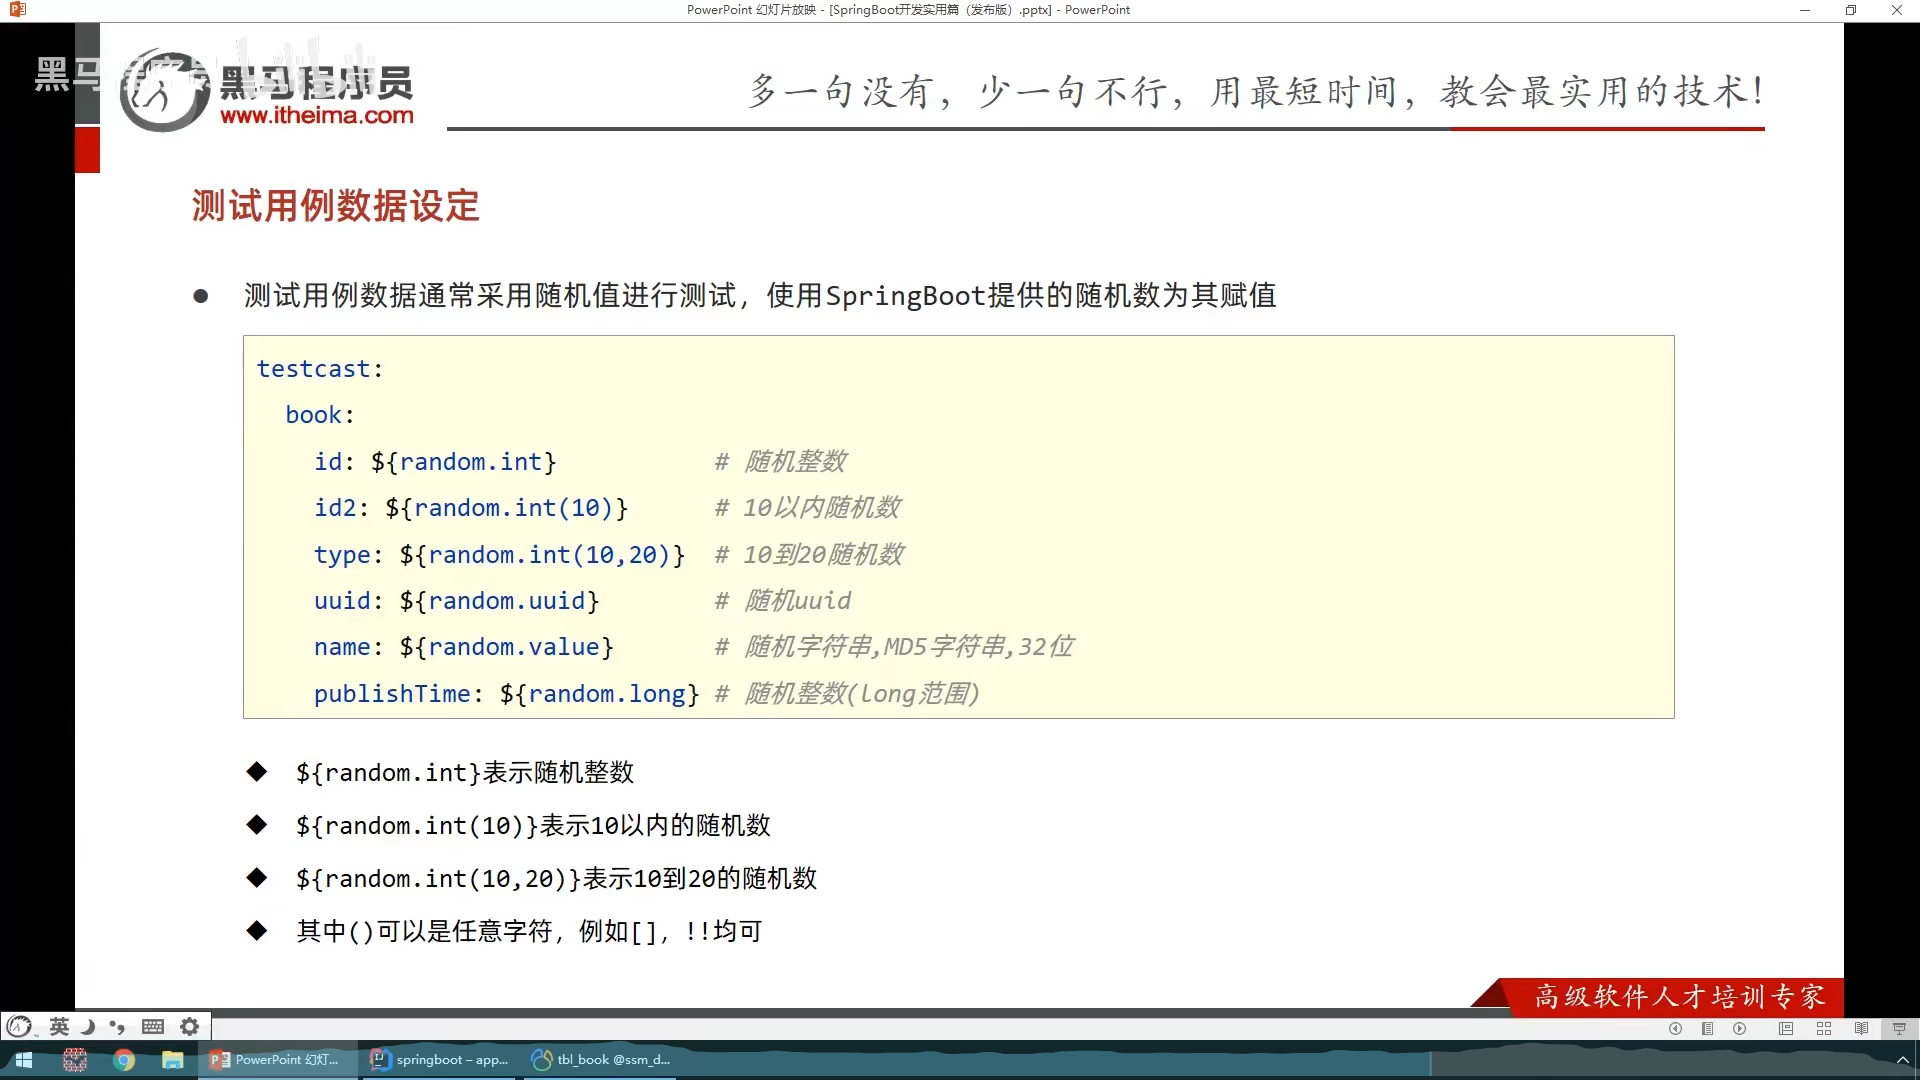Go to the next slide arrow

click(1740, 1029)
